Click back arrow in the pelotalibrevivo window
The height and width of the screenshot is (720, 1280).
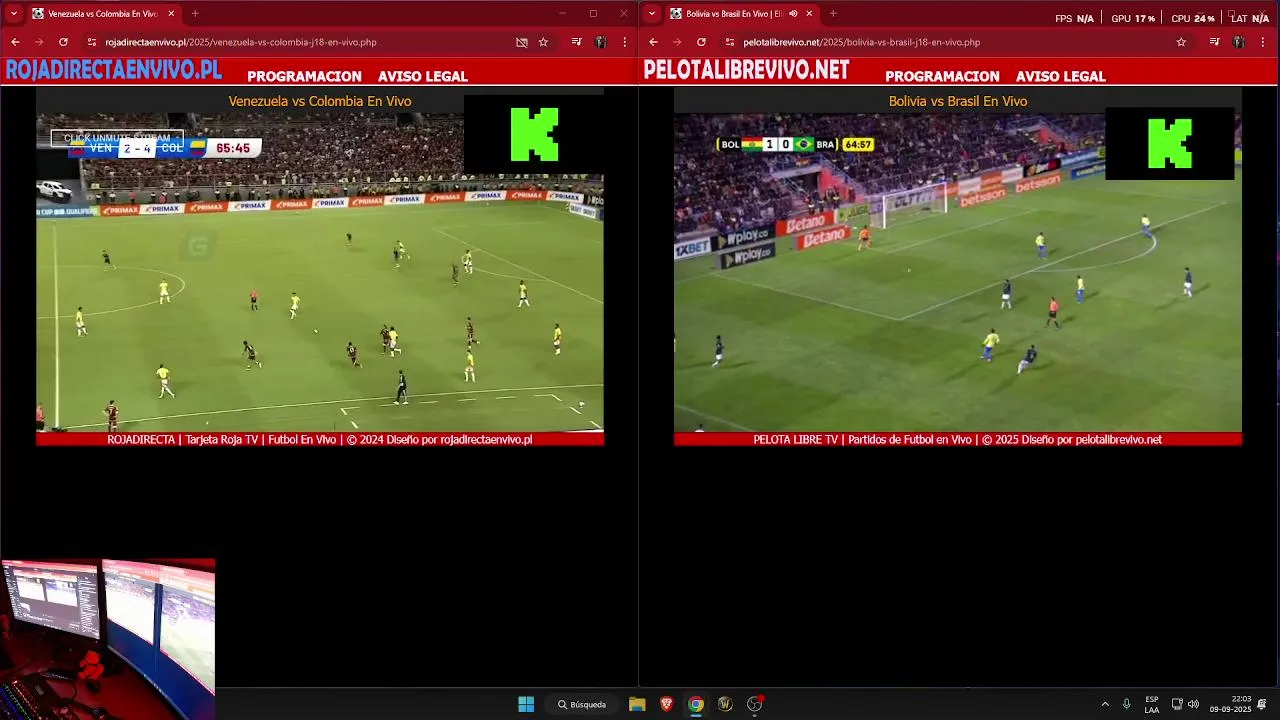(x=653, y=42)
